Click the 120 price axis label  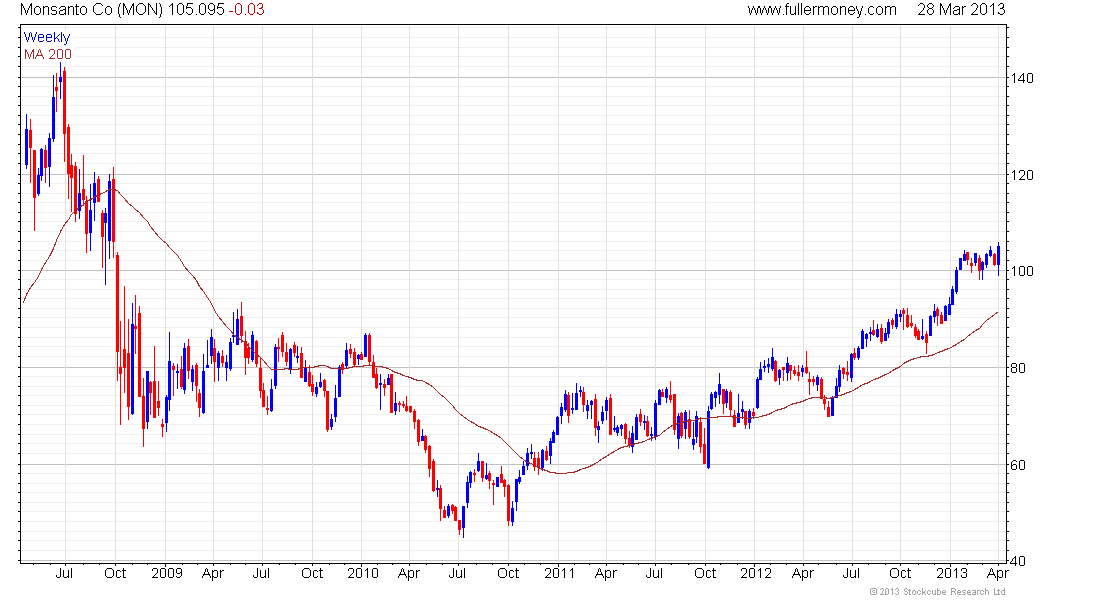click(1022, 175)
